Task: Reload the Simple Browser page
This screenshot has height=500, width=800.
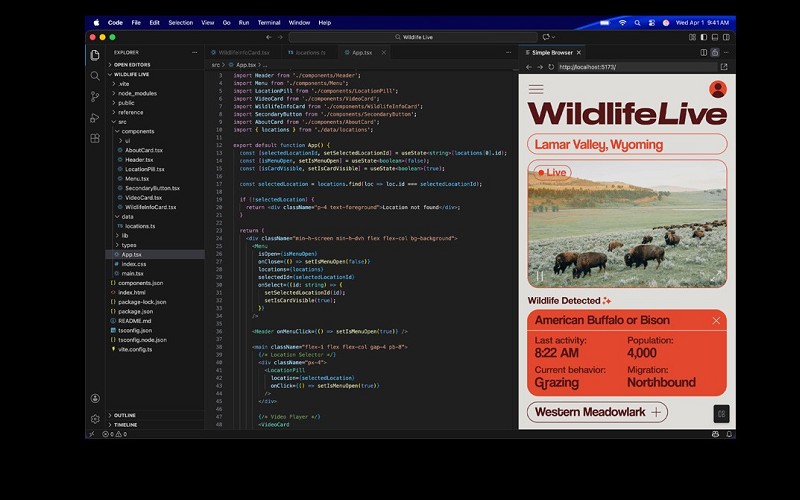Action: click(x=551, y=67)
